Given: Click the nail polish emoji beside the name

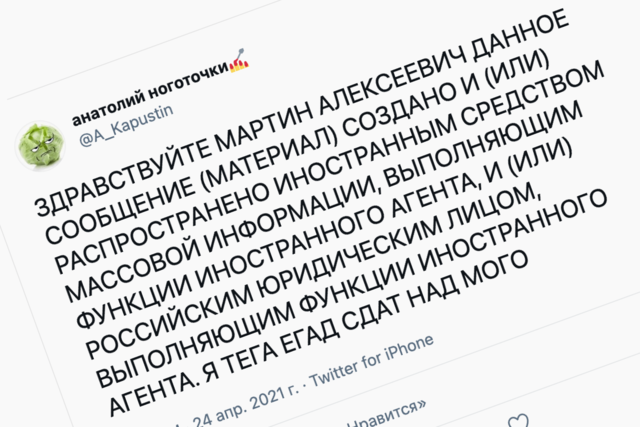Looking at the screenshot, I should point(239,67).
